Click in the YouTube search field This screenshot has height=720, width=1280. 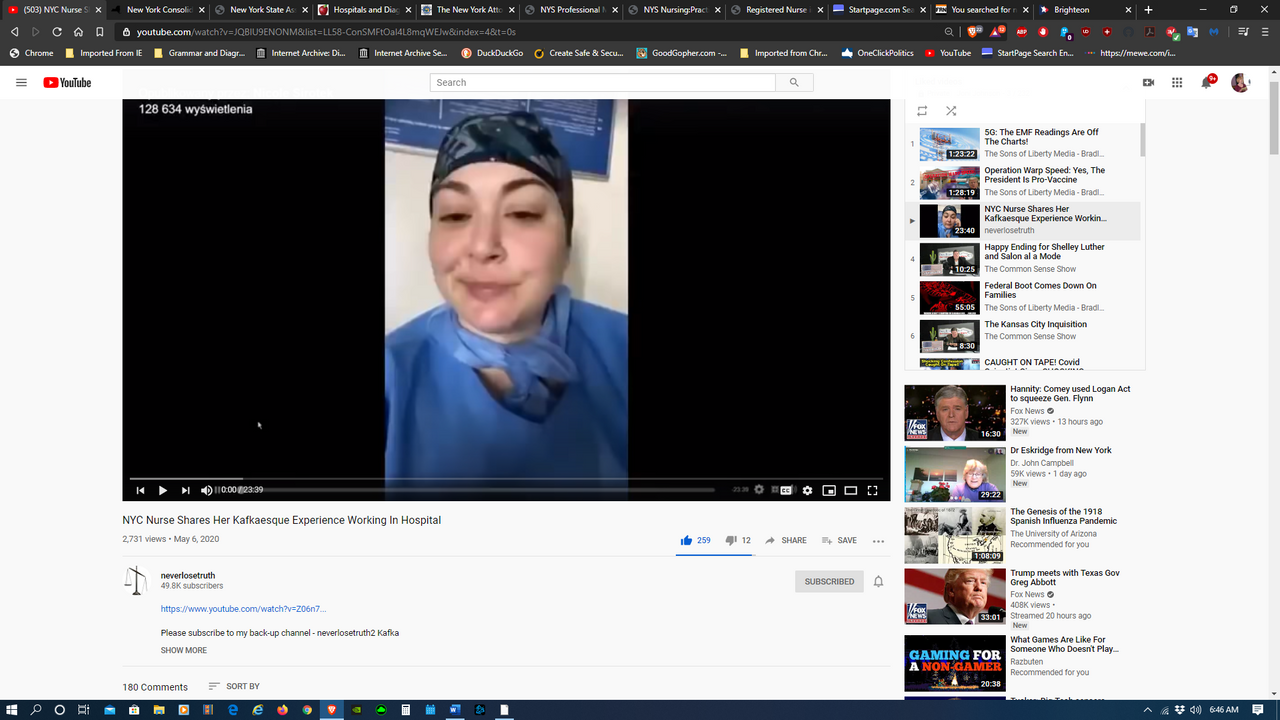(x=602, y=82)
